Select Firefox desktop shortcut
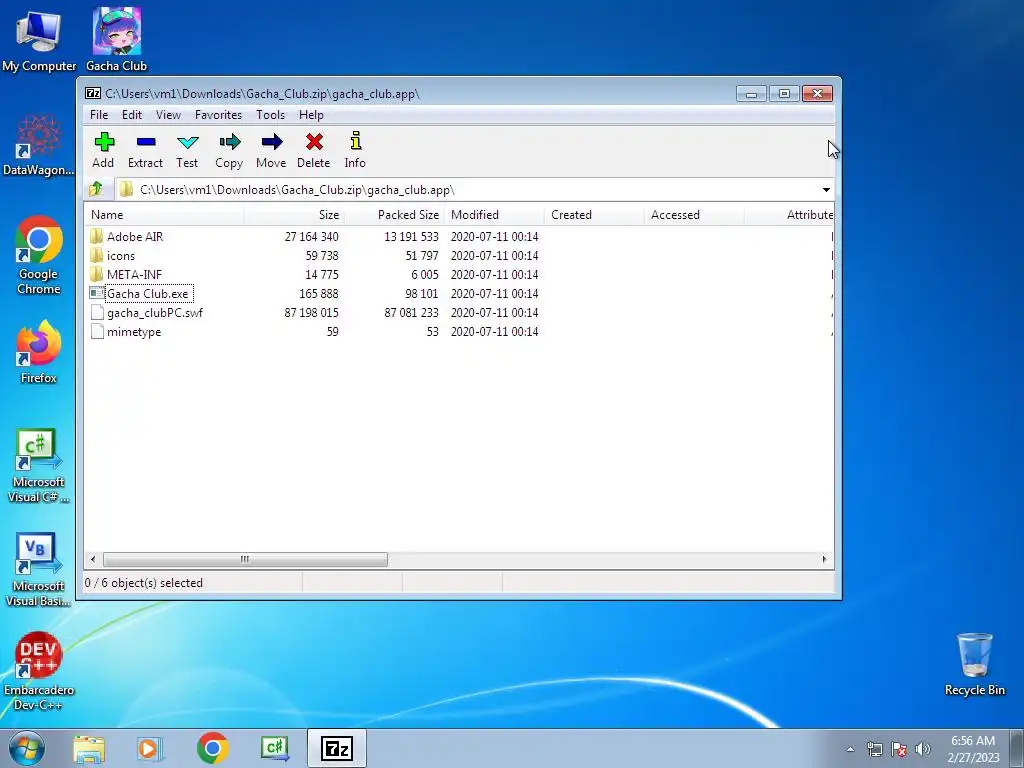This screenshot has height=768, width=1024. pyautogui.click(x=39, y=353)
